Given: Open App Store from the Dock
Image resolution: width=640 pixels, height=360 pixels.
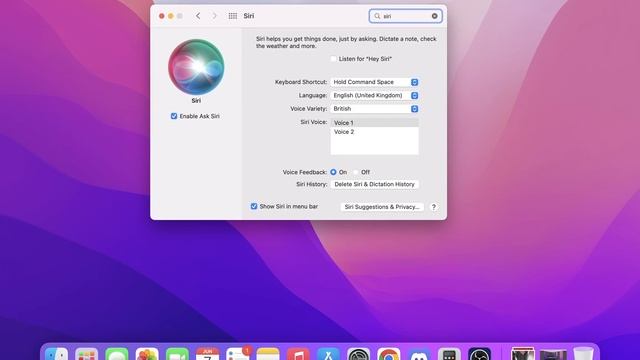Looking at the screenshot, I should click(x=328, y=354).
